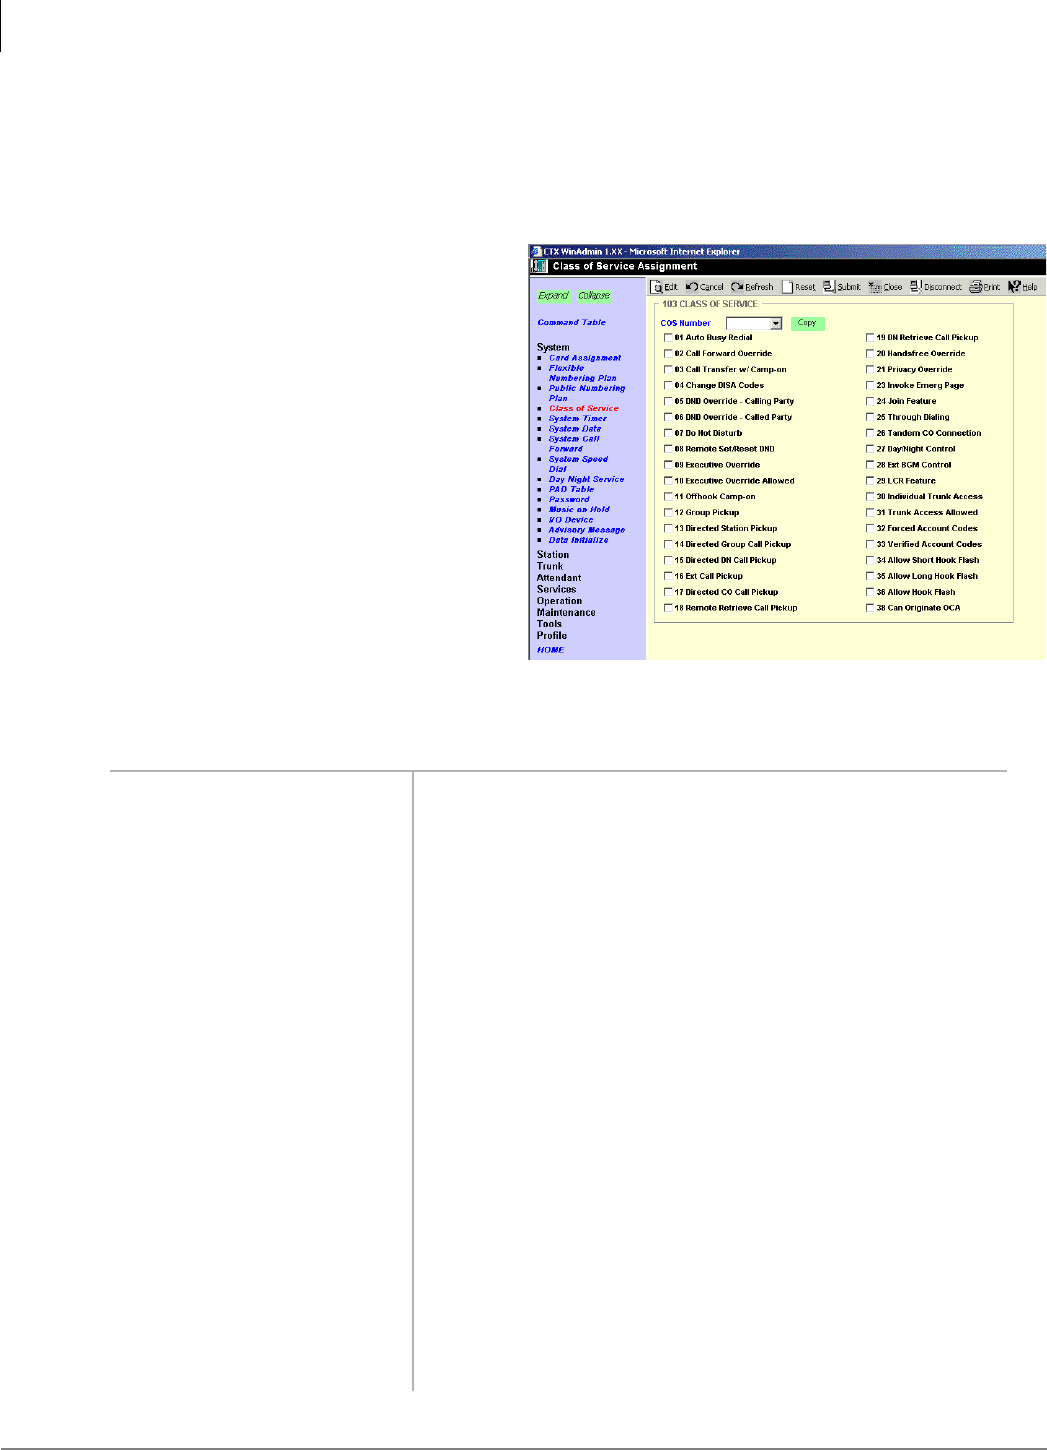Expand the Maintenance menu section

pos(566,612)
